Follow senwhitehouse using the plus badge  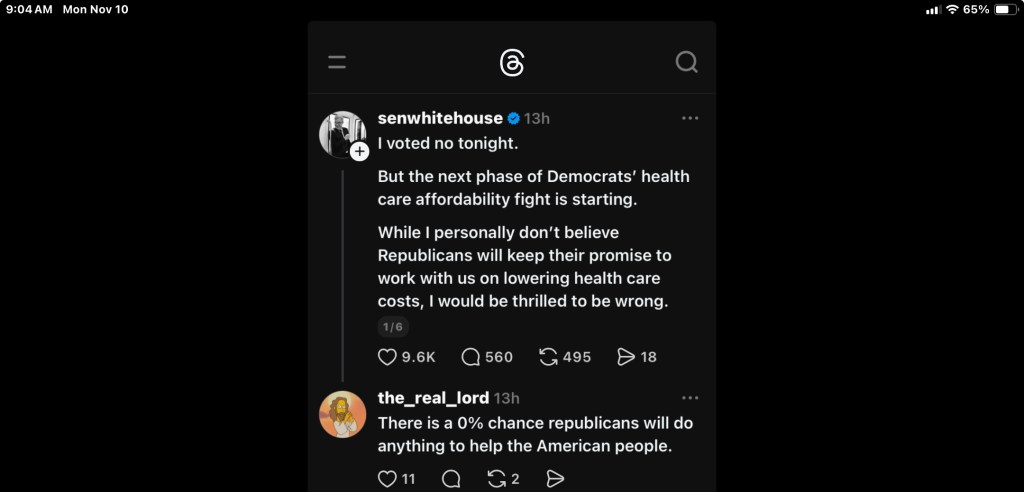click(x=360, y=151)
